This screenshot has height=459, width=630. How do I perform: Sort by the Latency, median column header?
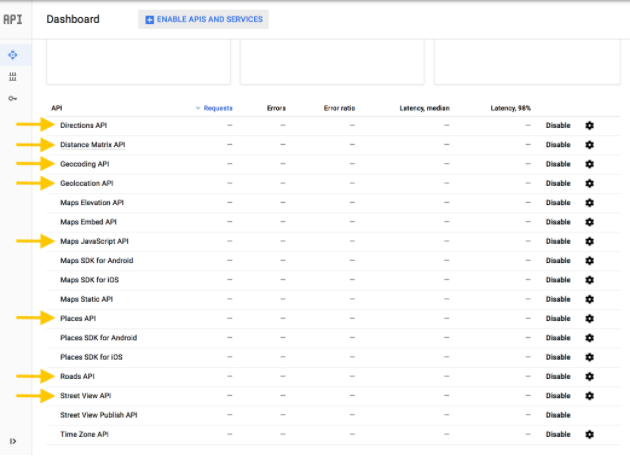[x=425, y=108]
